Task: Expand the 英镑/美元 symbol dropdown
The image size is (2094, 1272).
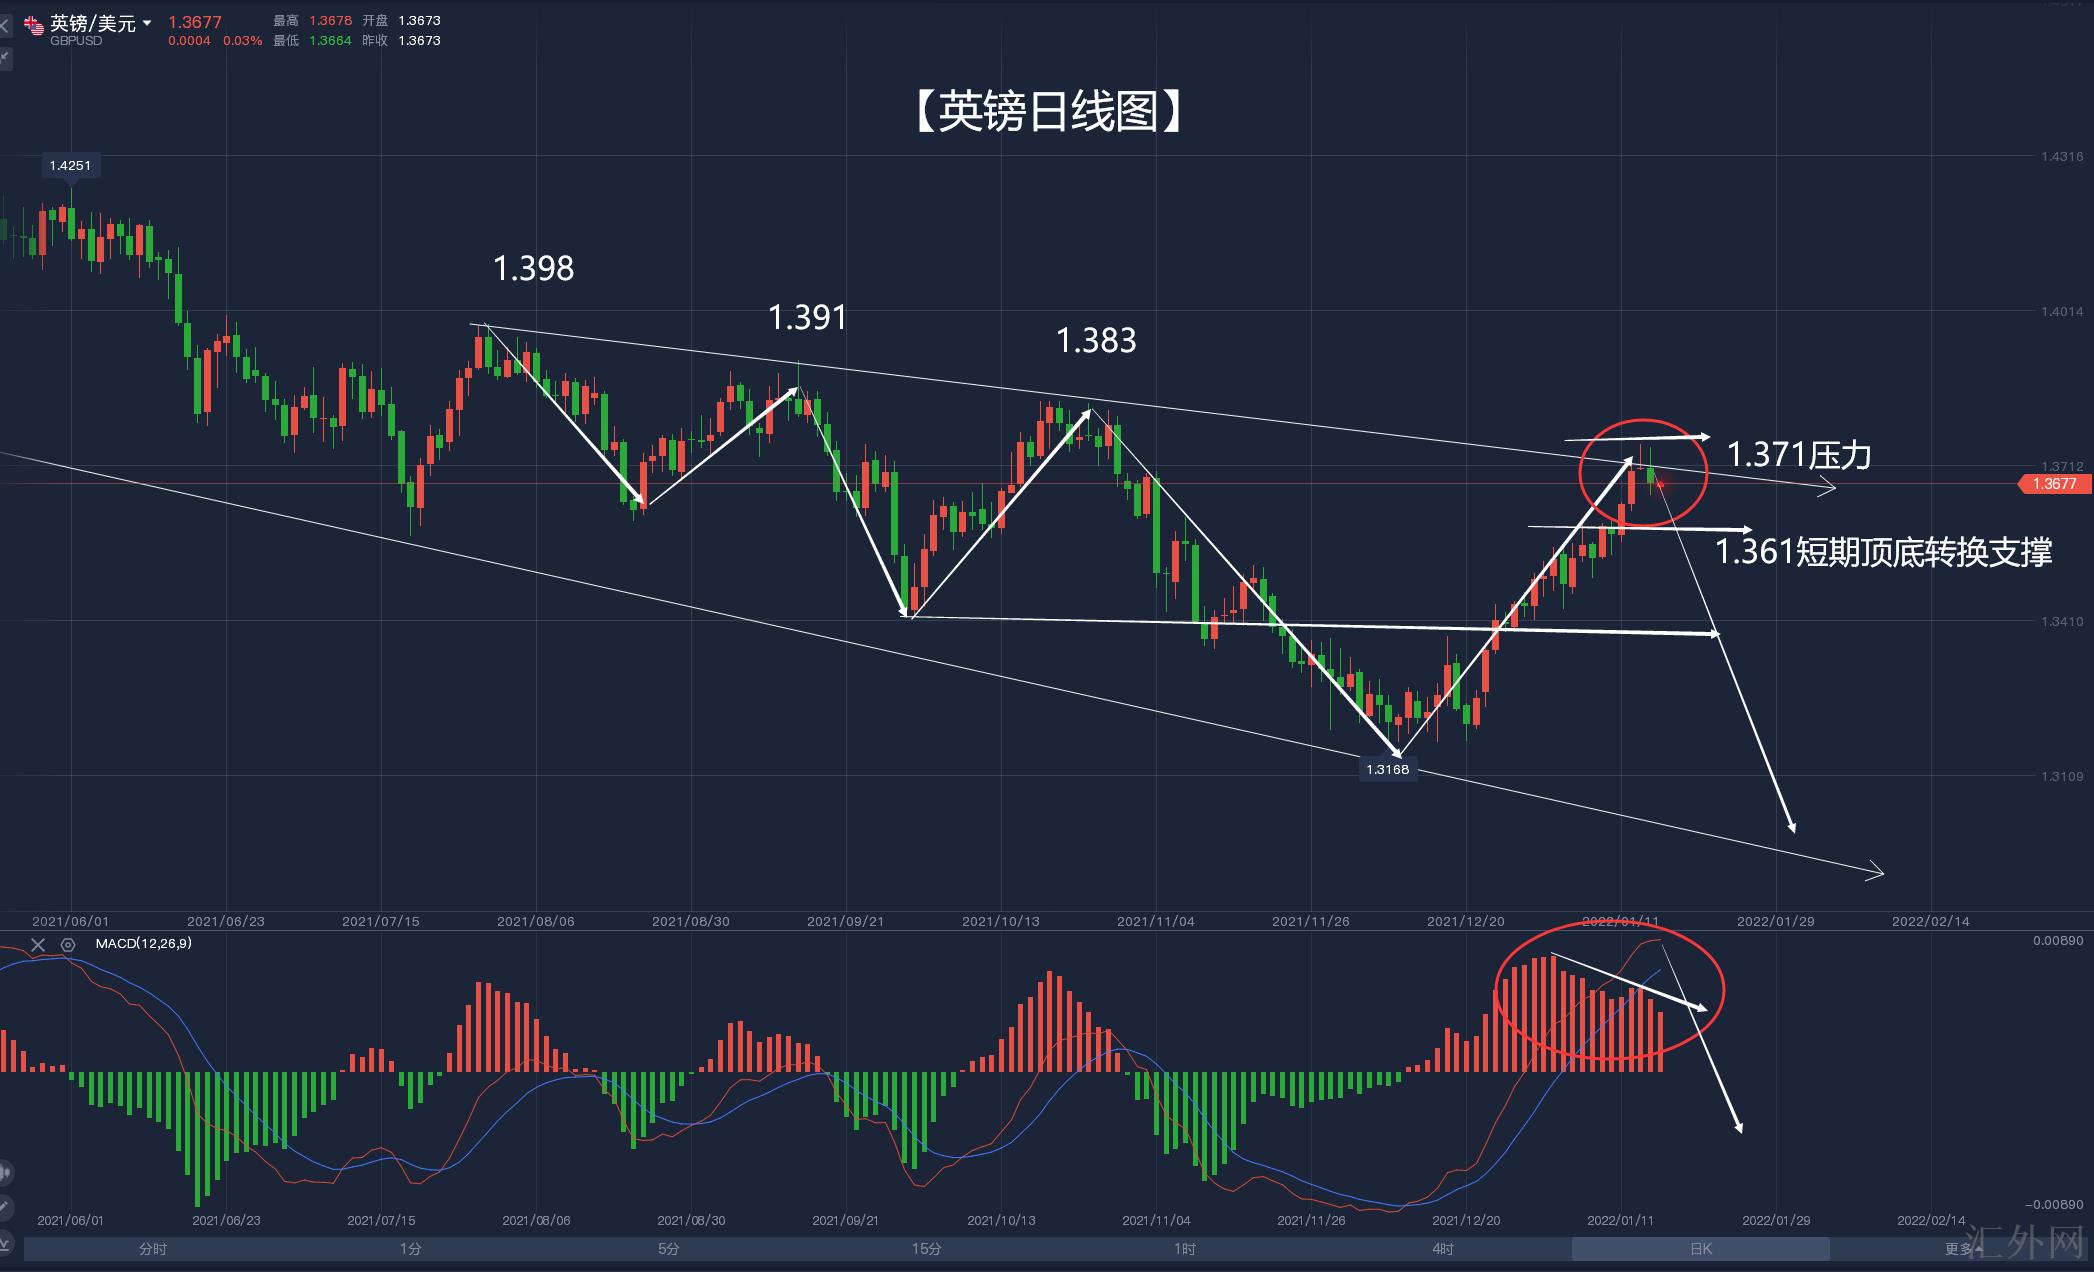Action: pos(147,22)
